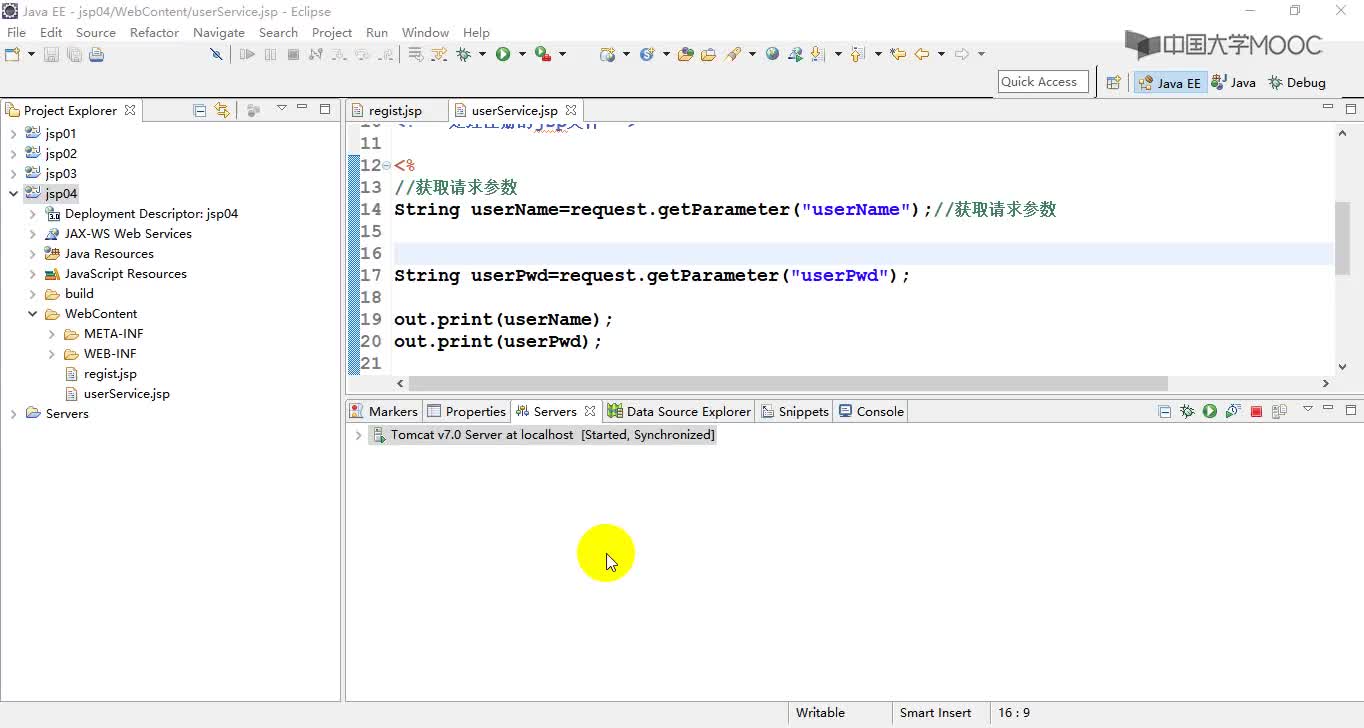The height and width of the screenshot is (728, 1364).
Task: Collapse the WebContent folder
Action: 32,313
